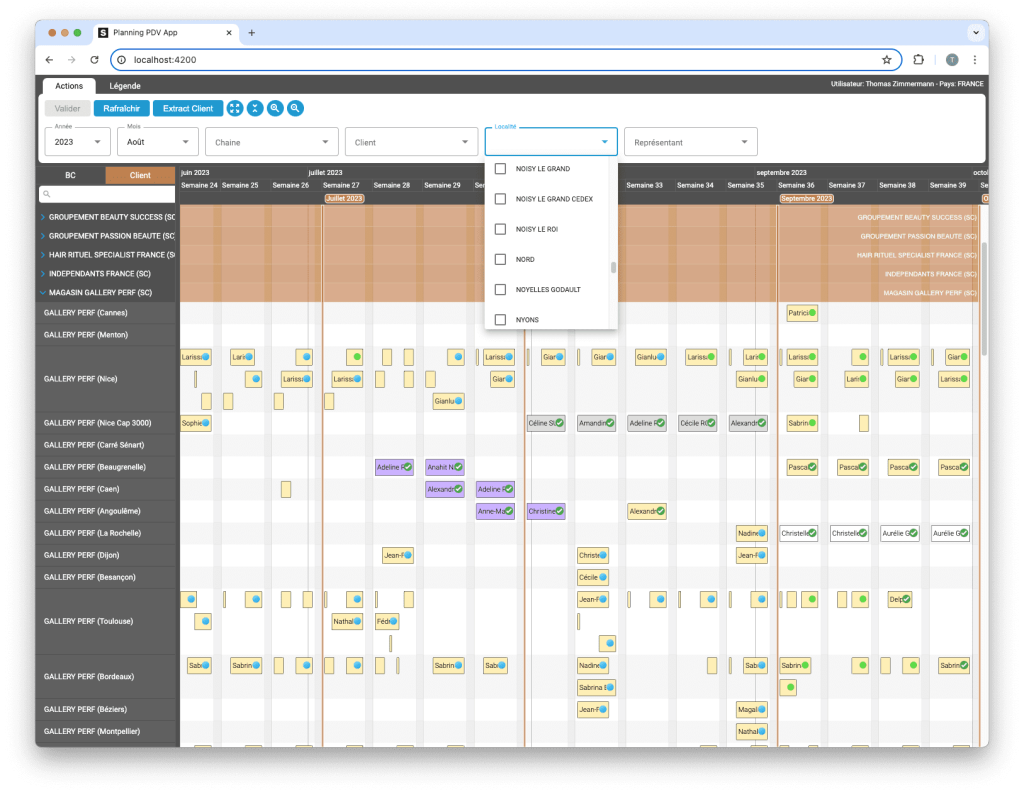The image size is (1024, 790).
Task: Open the Année dropdown showing 2023
Action: (78, 142)
